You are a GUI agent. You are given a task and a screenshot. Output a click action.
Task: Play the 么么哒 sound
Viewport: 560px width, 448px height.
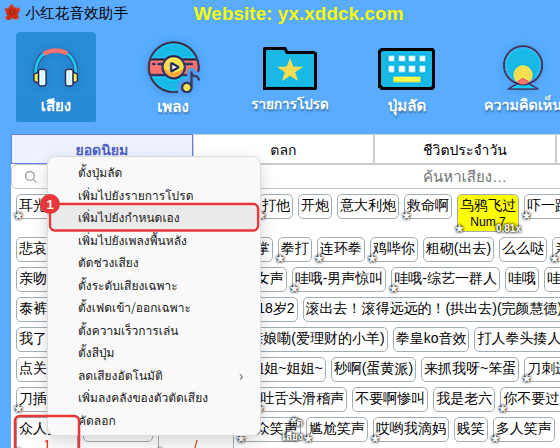click(523, 249)
